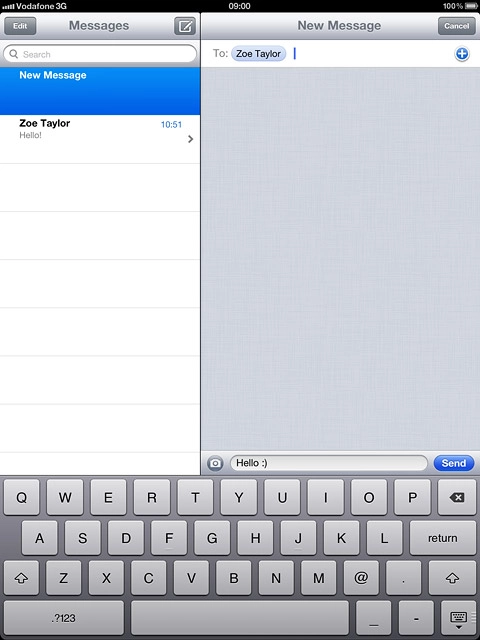Screen dimensions: 480x640
Task: Place cursor in Hello :) text field
Action: pyautogui.click(x=329, y=463)
